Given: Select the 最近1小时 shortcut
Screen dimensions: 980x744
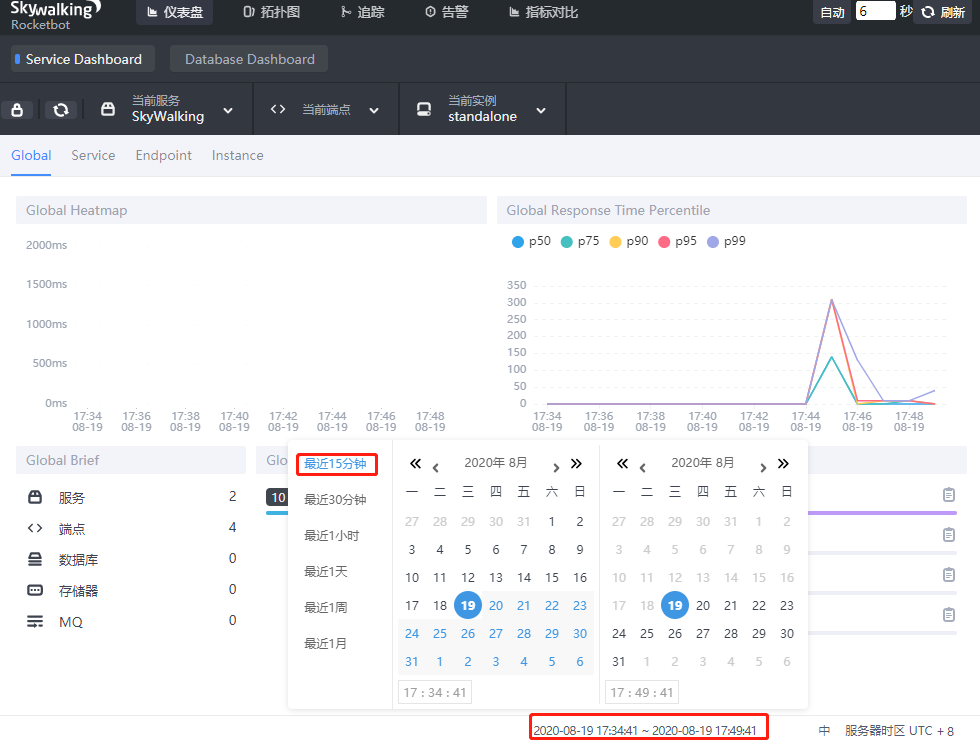Looking at the screenshot, I should pyautogui.click(x=331, y=536).
